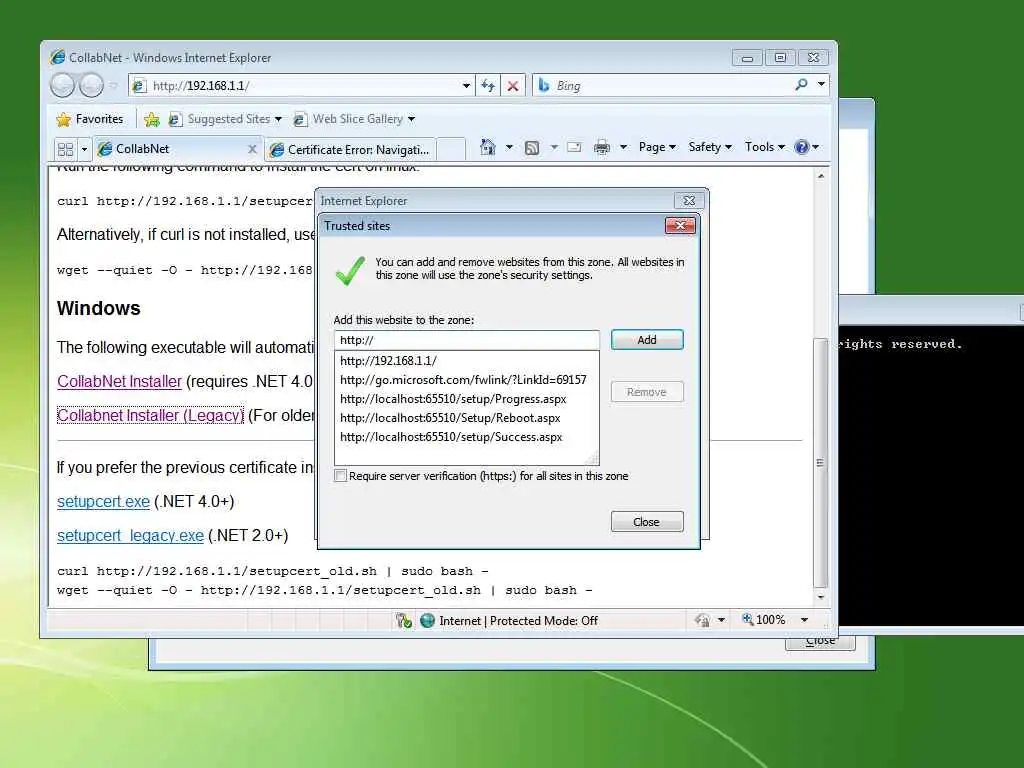Open the Quick Tabs grid icon

point(65,150)
